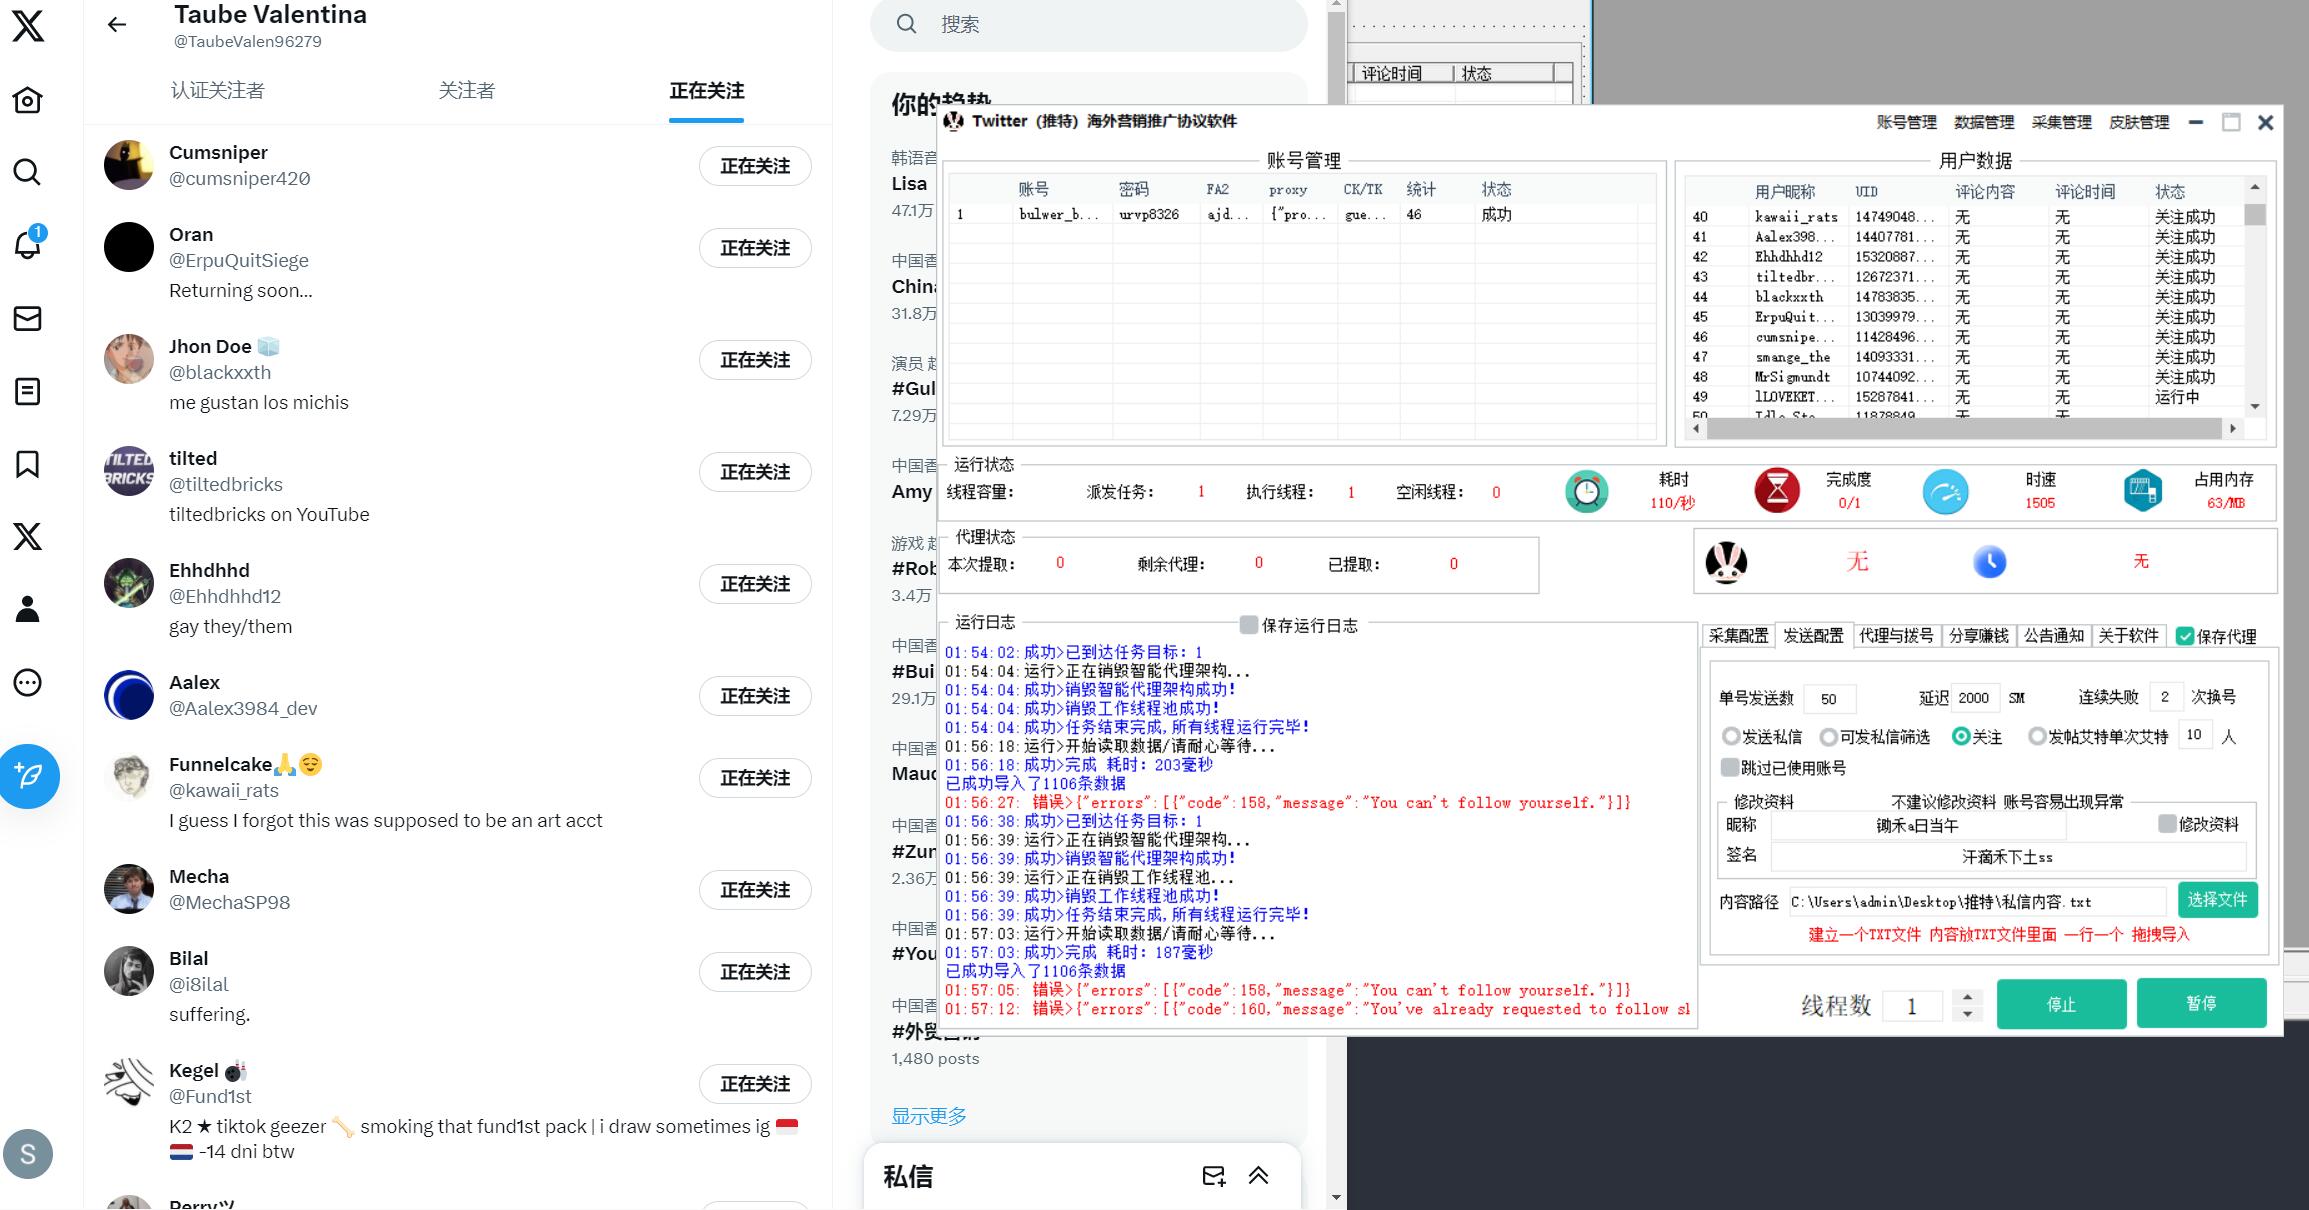Switch to 采集配置 tab
This screenshot has width=2309, height=1210.
click(x=1738, y=636)
